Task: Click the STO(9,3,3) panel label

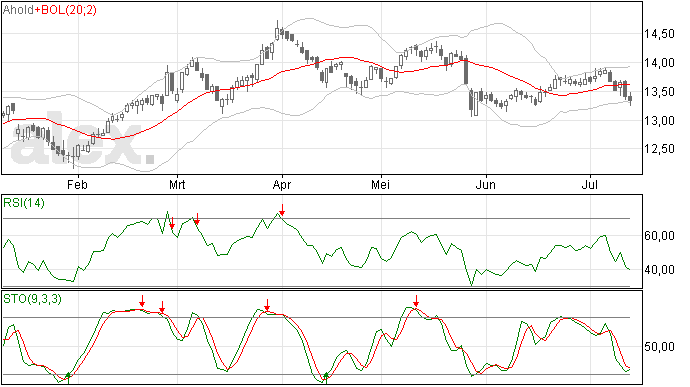Action: (33, 299)
